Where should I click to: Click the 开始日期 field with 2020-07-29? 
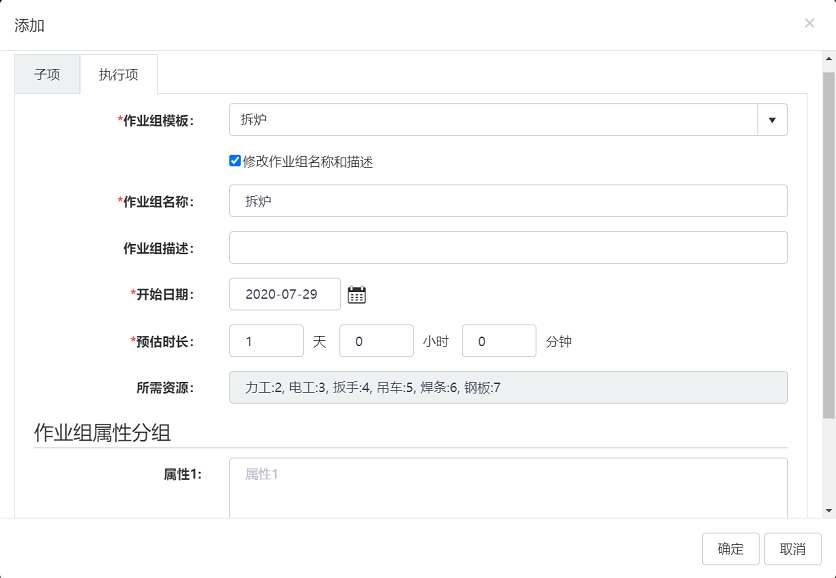pos(284,294)
